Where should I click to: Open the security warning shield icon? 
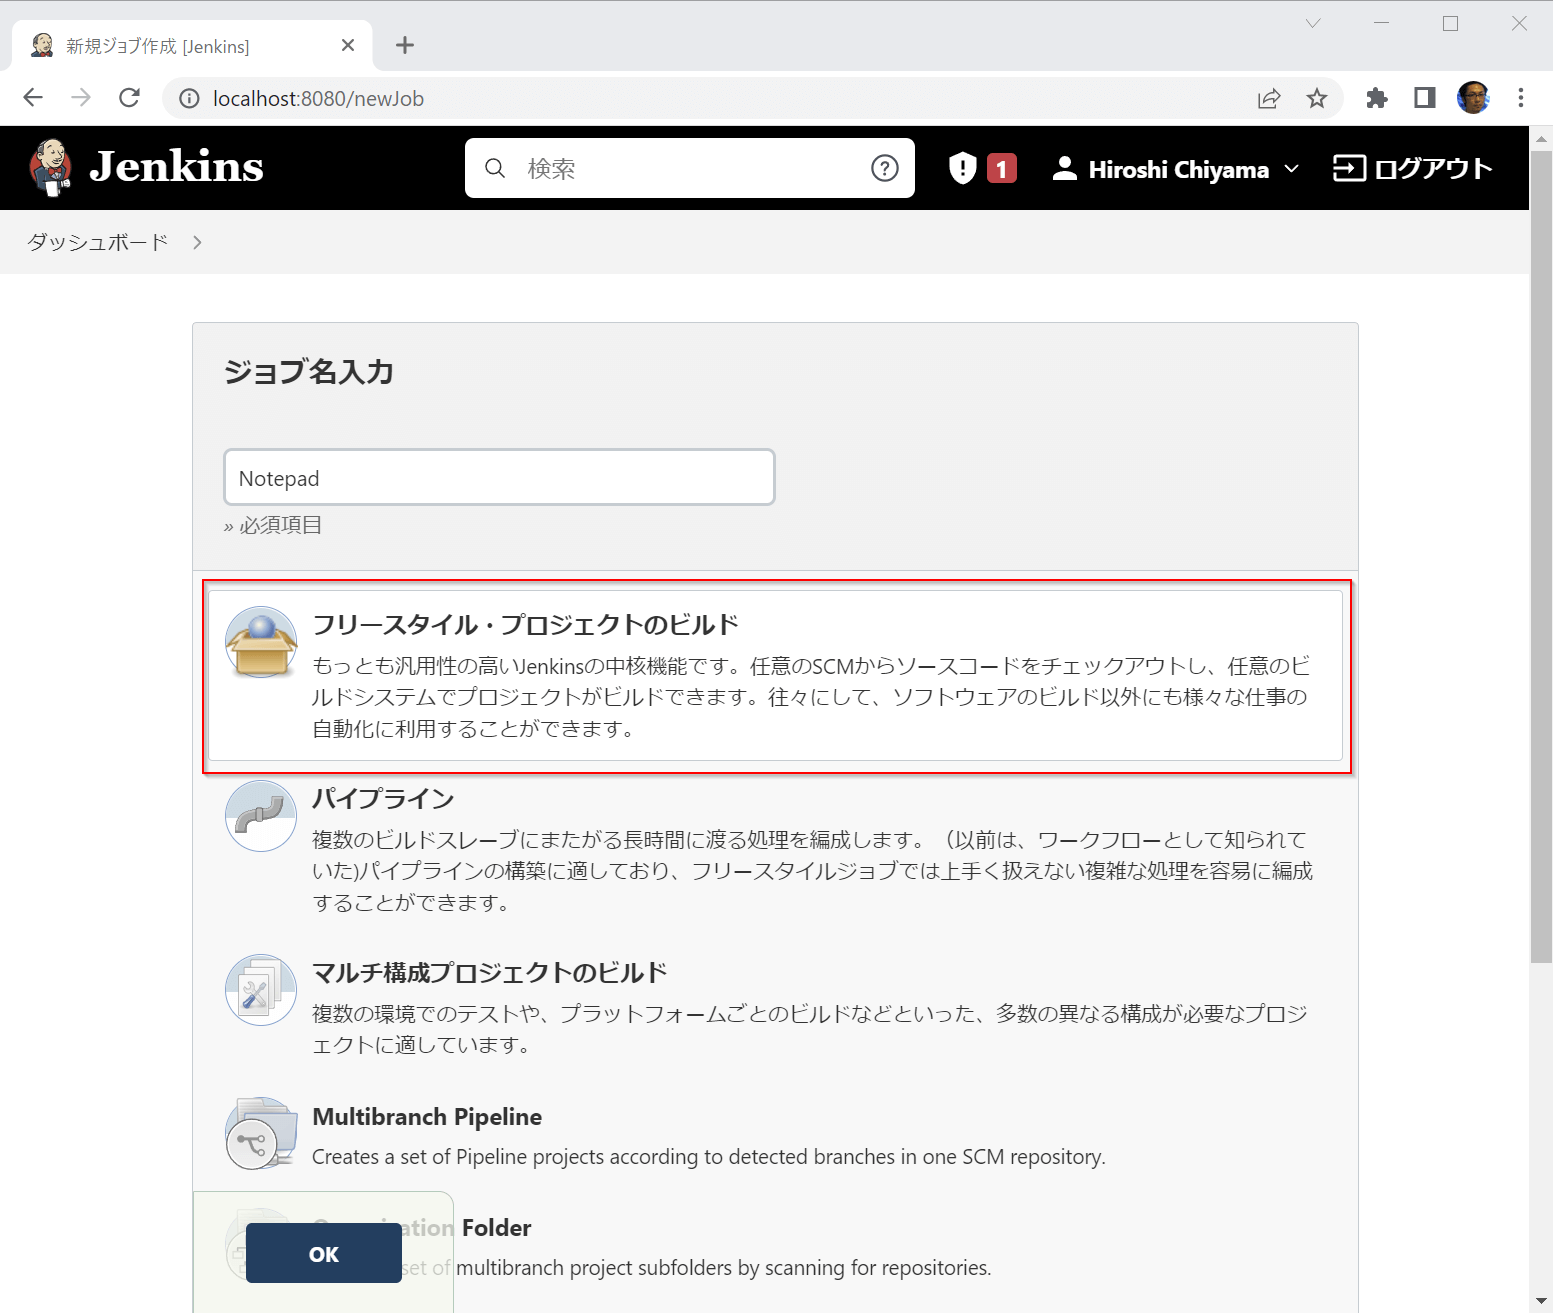click(x=962, y=168)
